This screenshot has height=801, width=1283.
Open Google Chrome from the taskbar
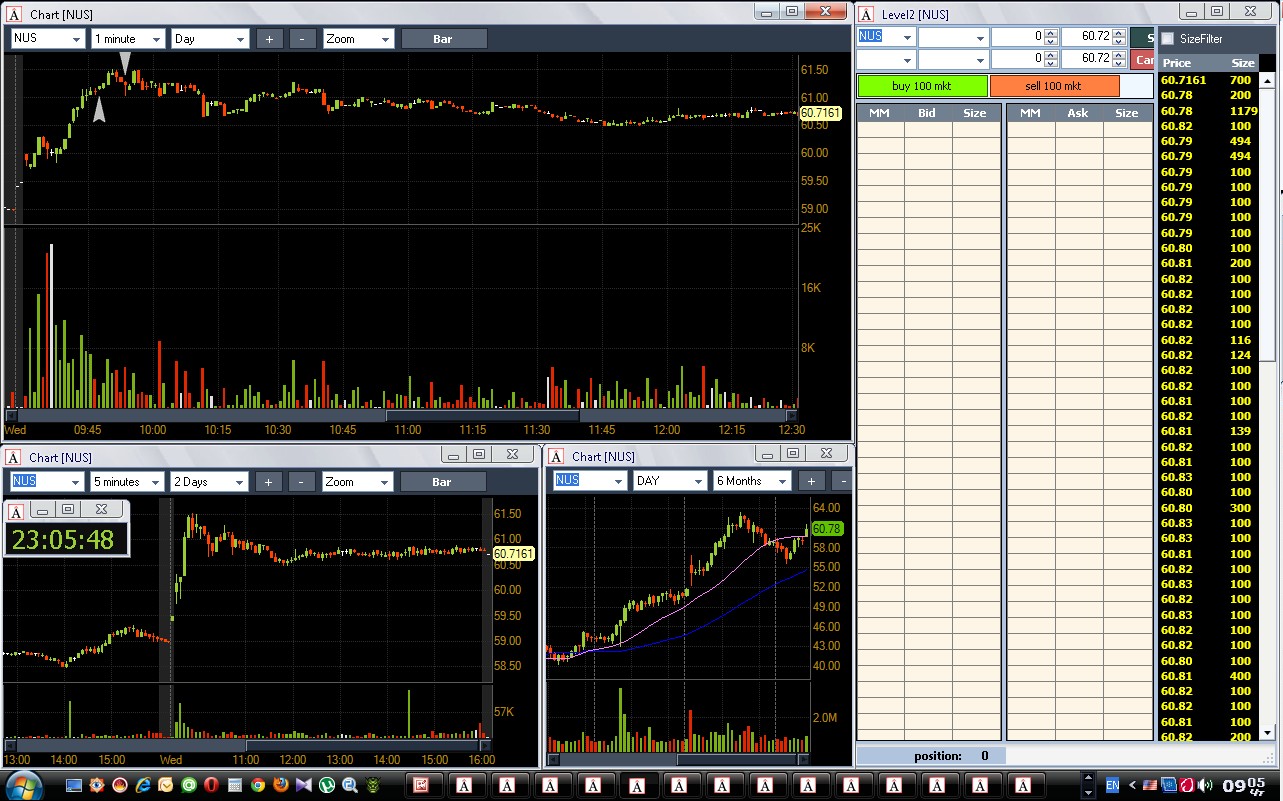pos(257,785)
